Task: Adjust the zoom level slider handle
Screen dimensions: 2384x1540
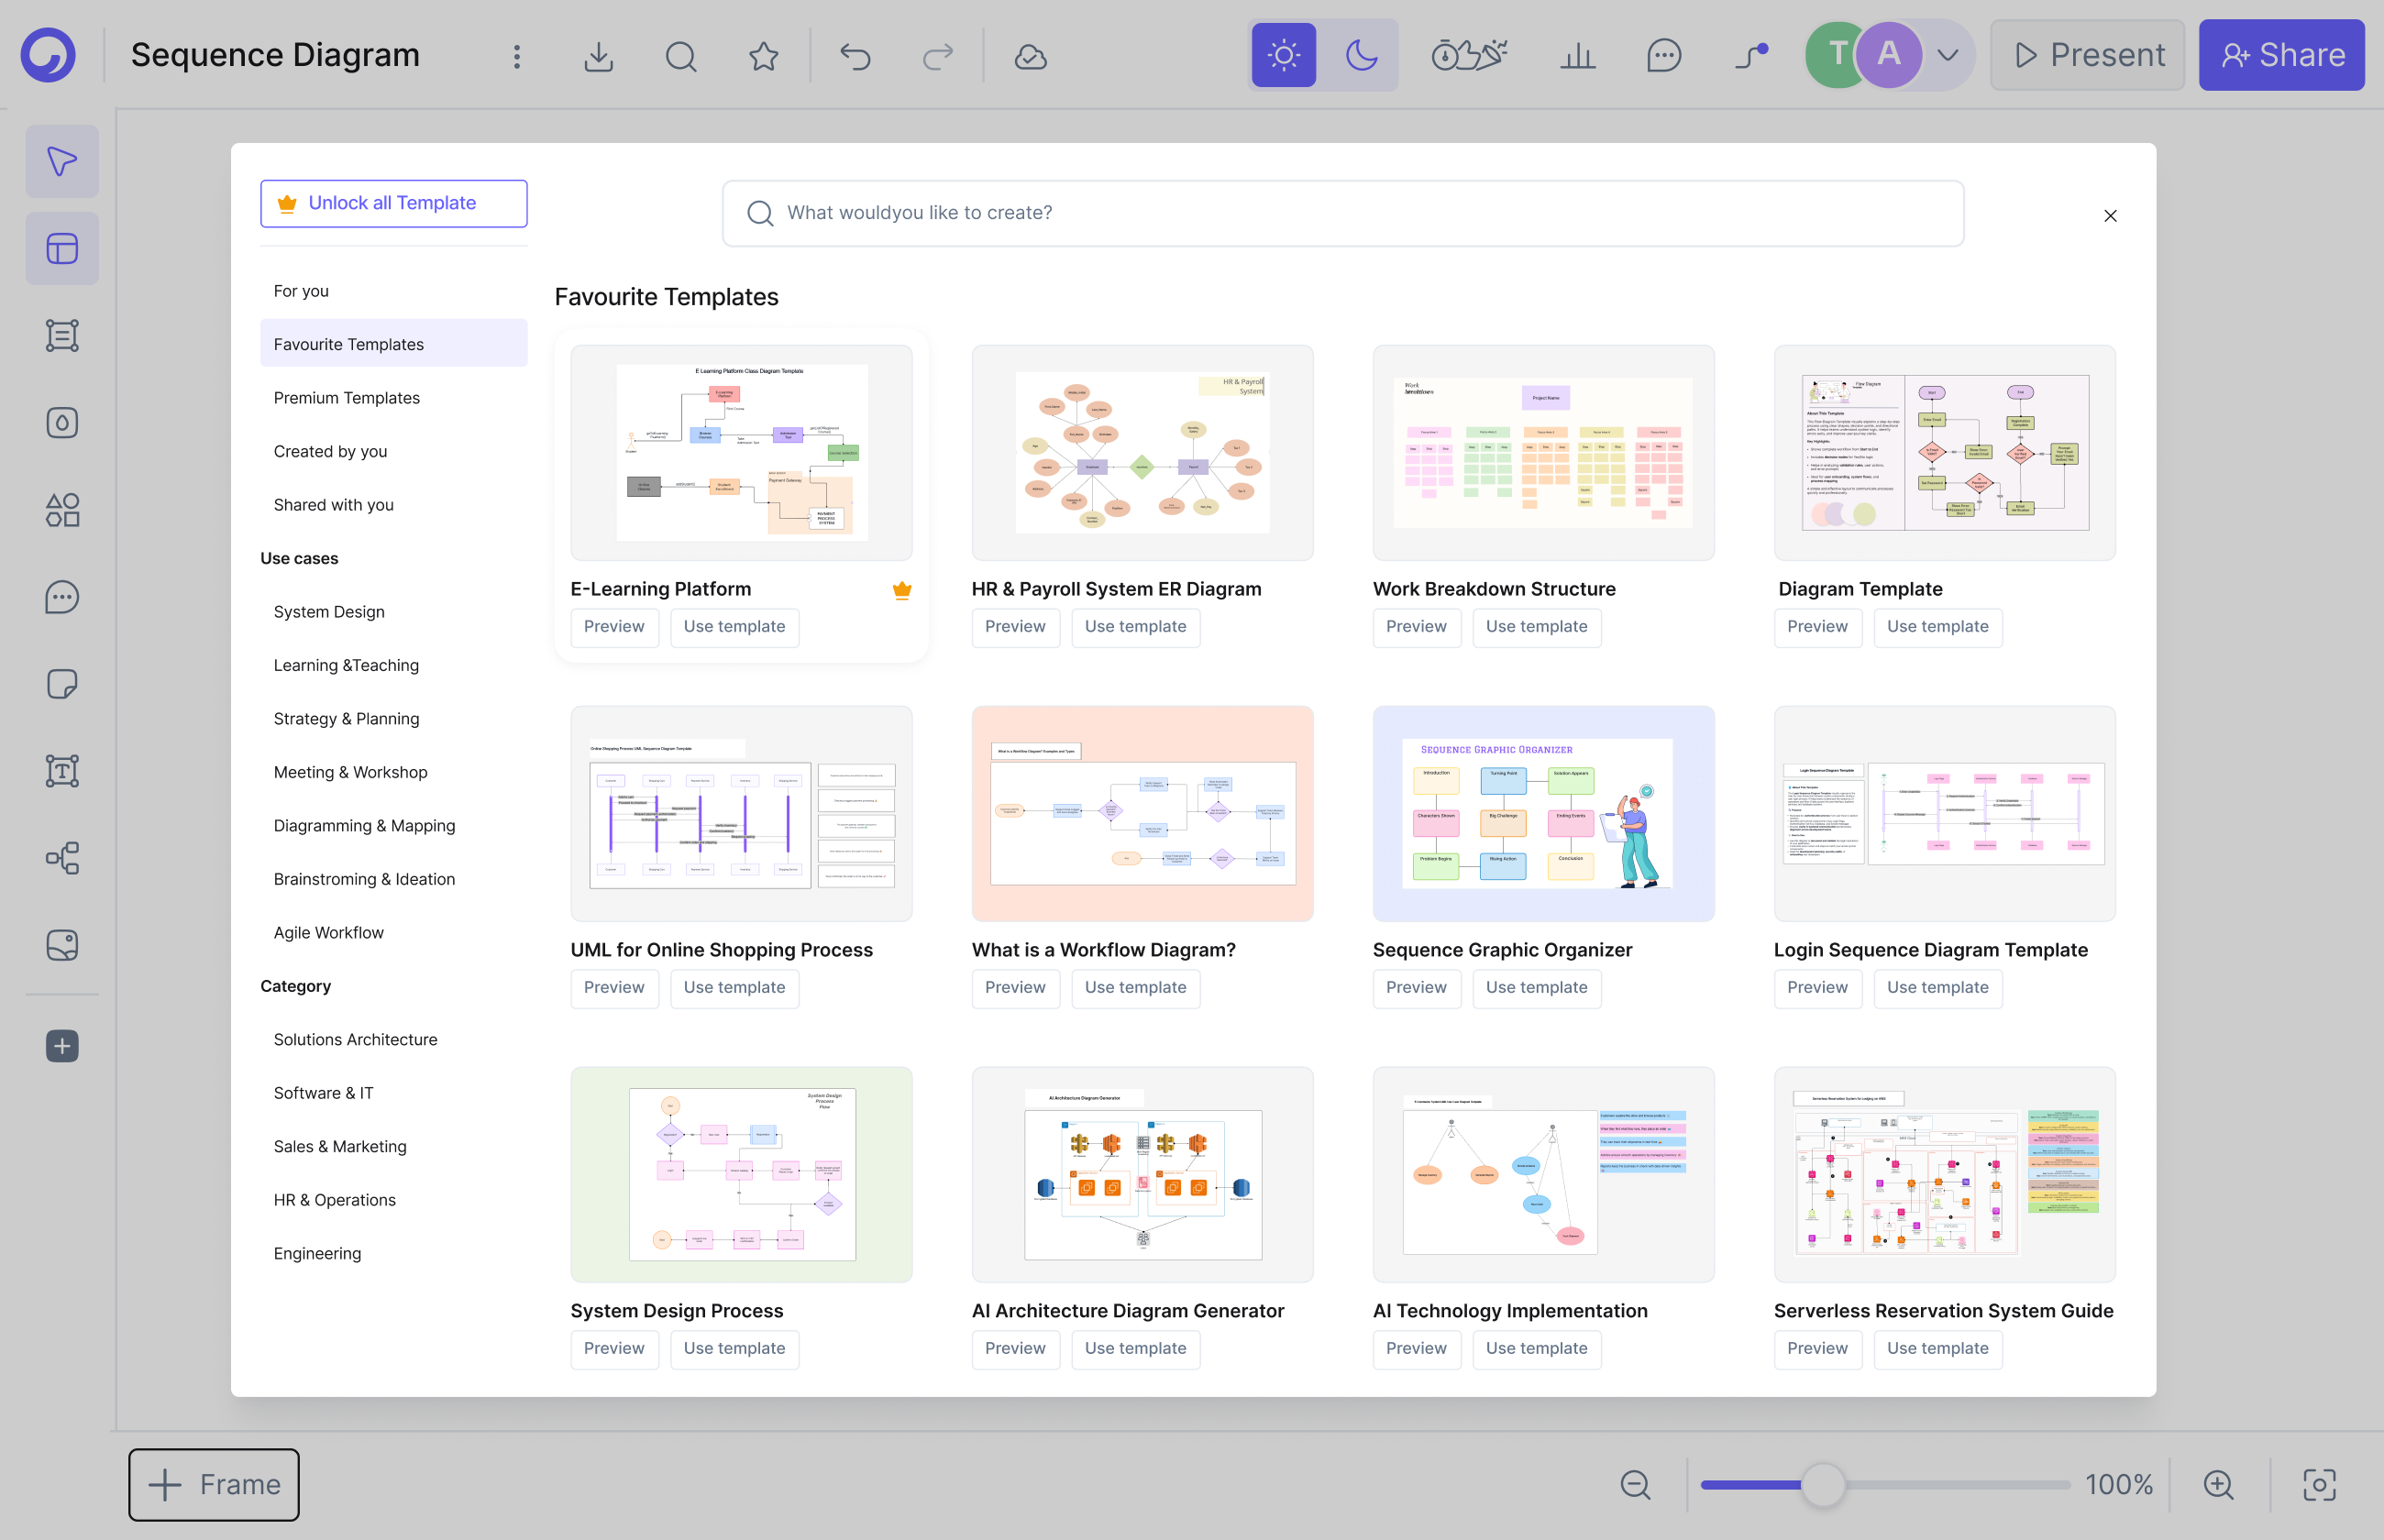Action: [1823, 1485]
